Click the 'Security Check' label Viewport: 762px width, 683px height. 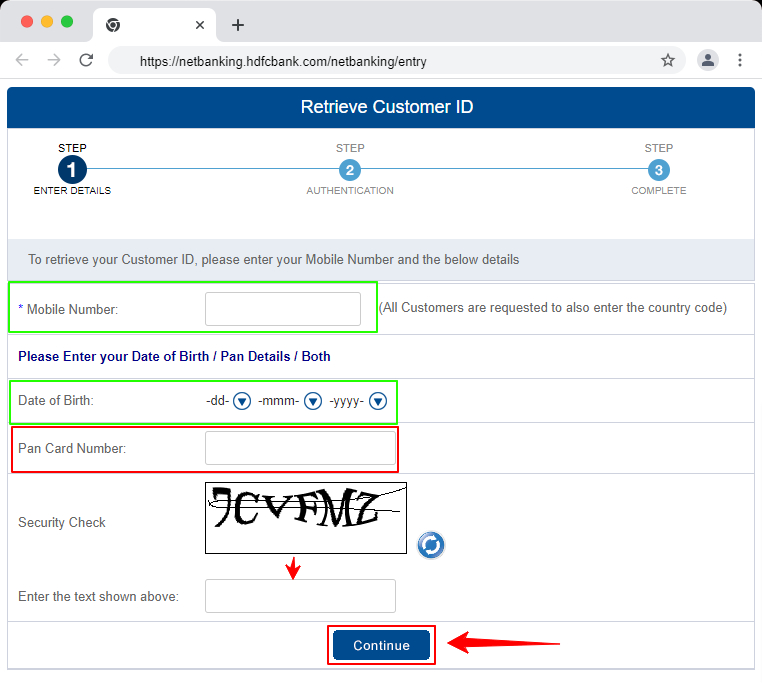tap(62, 522)
